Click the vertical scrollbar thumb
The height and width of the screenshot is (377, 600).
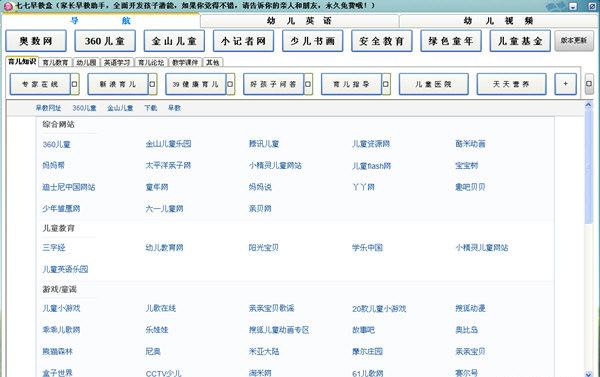(589, 166)
